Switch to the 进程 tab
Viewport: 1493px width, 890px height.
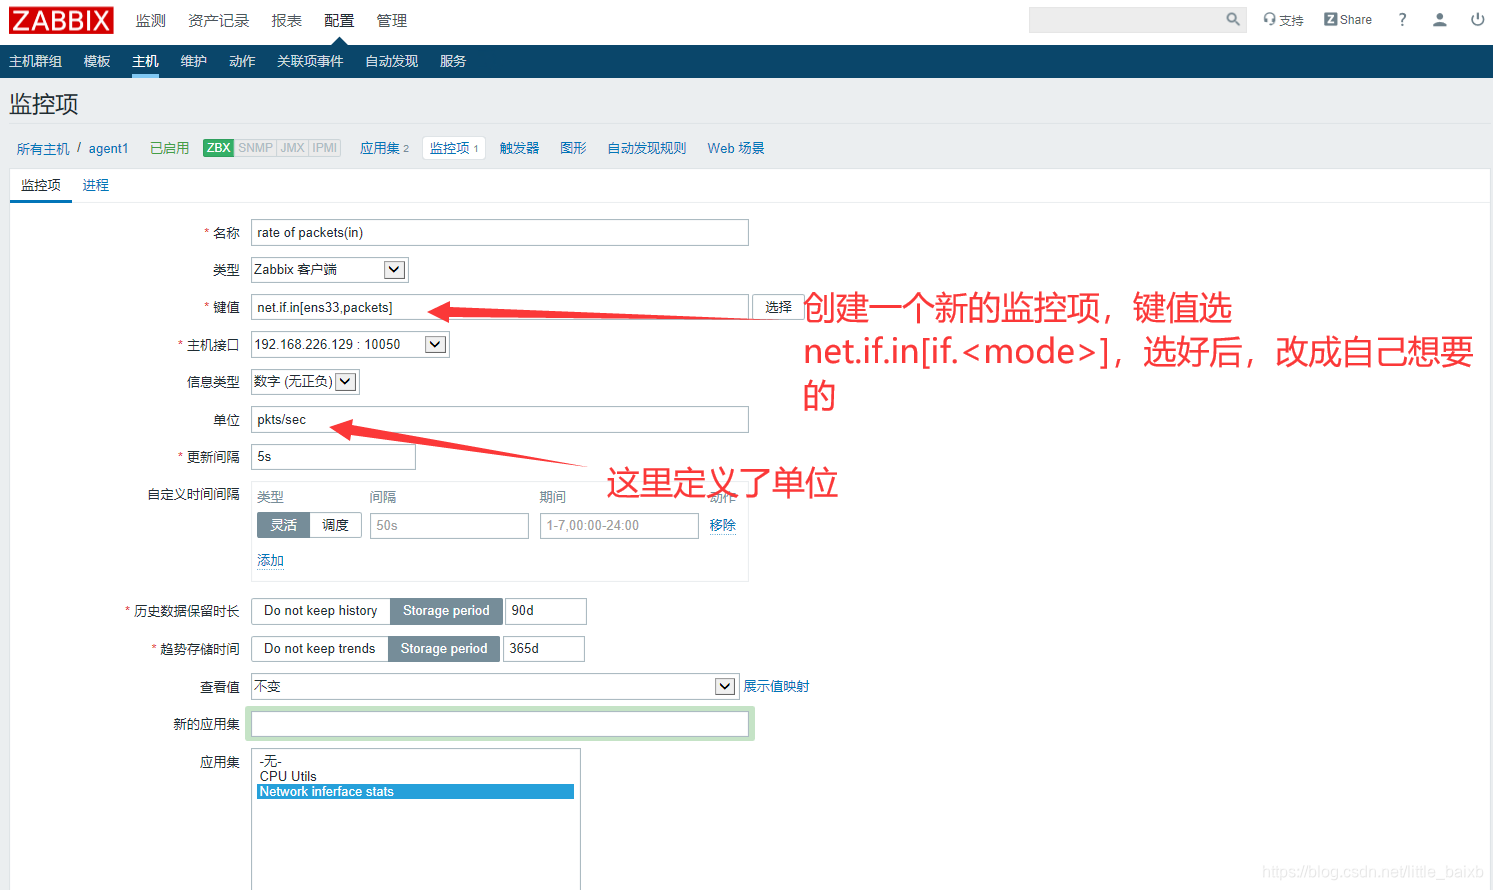pos(96,186)
